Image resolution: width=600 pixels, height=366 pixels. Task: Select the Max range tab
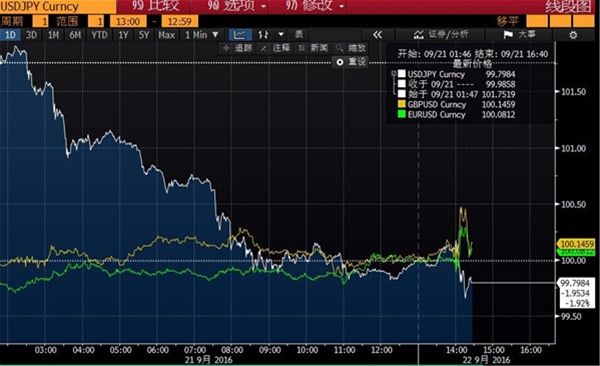166,35
